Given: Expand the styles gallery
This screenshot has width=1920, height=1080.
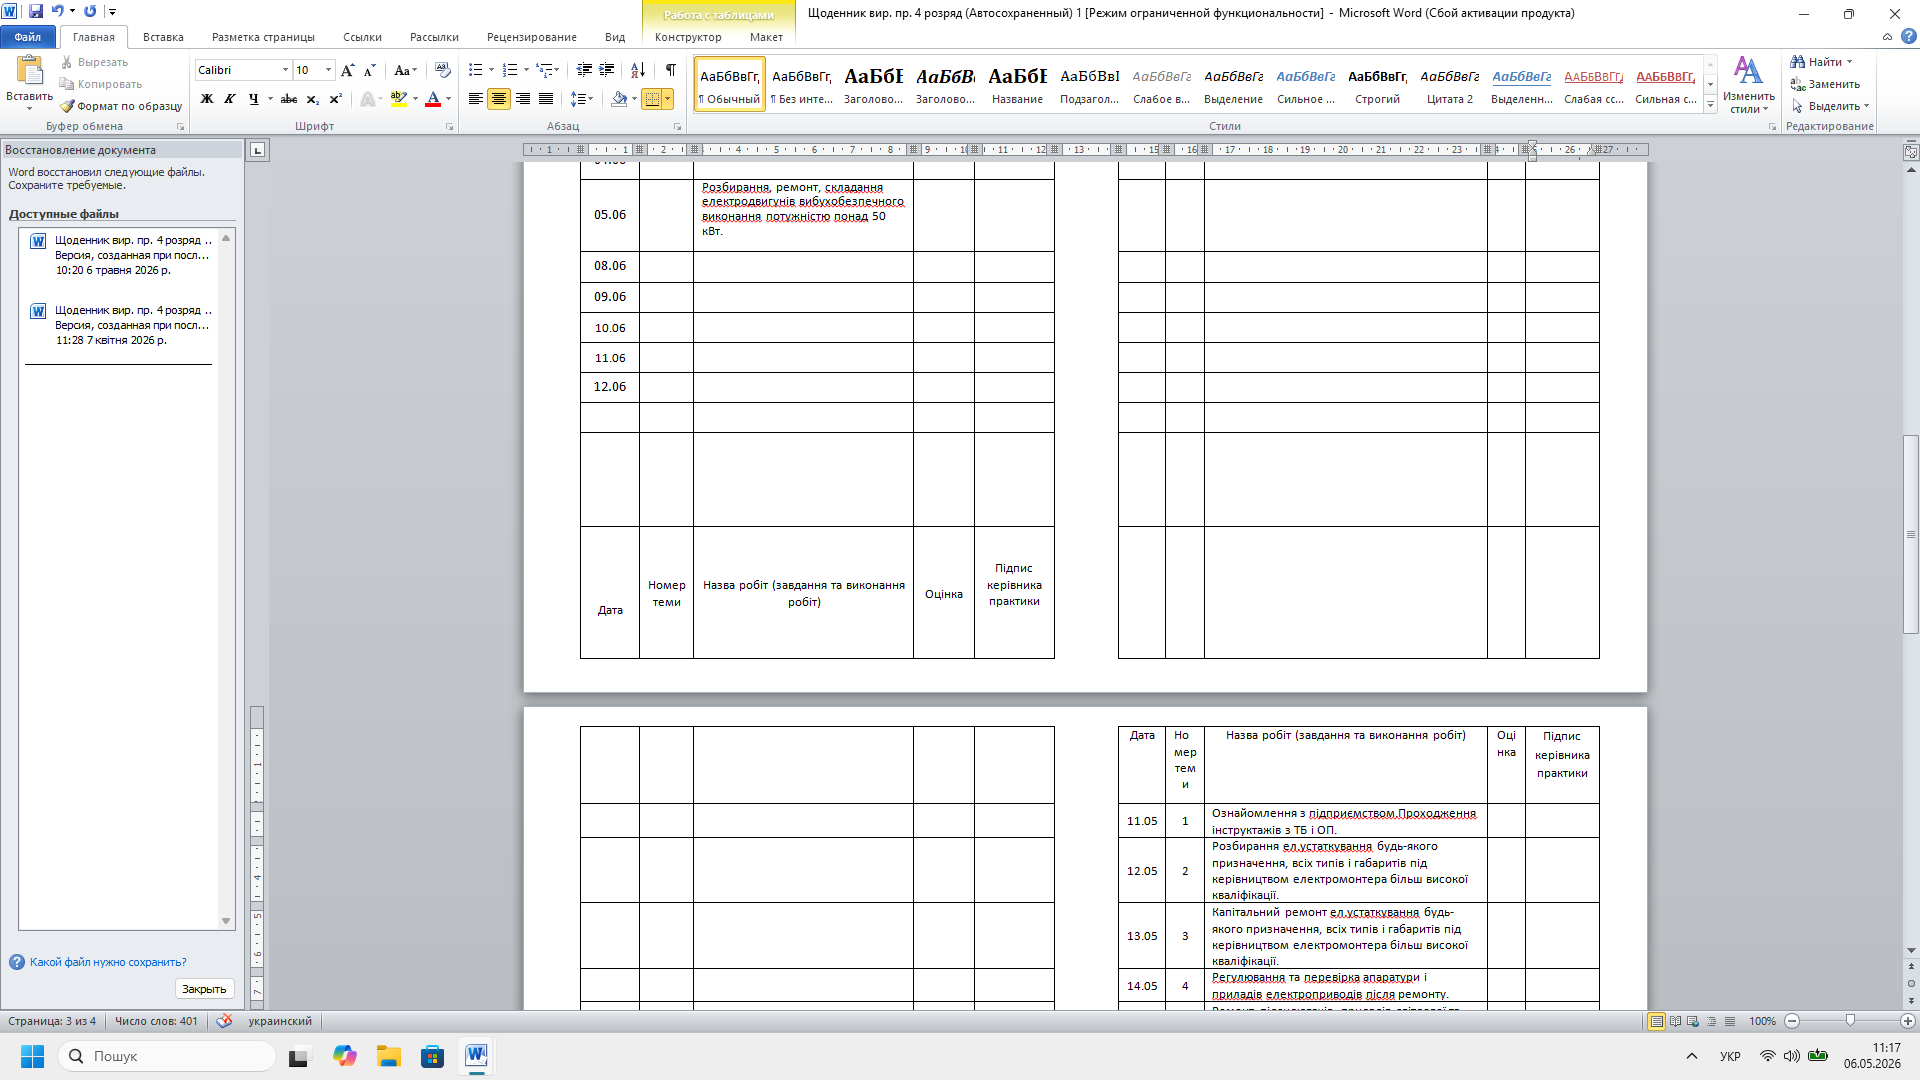Looking at the screenshot, I should [1711, 105].
